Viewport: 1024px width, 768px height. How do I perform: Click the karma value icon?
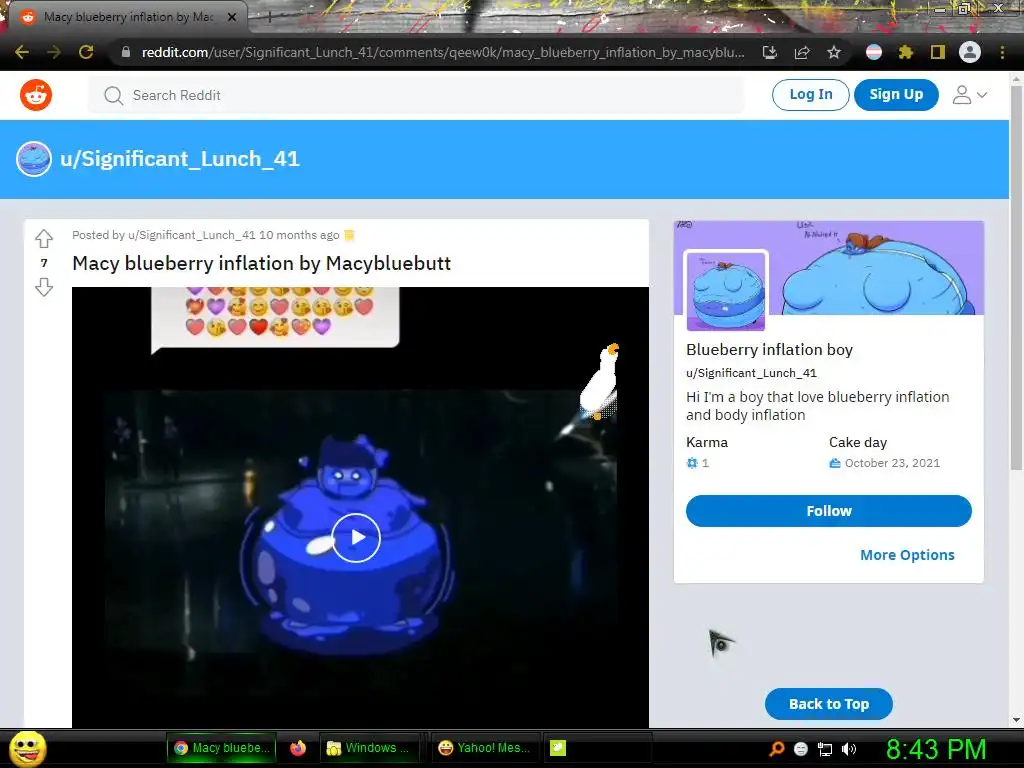tap(692, 463)
